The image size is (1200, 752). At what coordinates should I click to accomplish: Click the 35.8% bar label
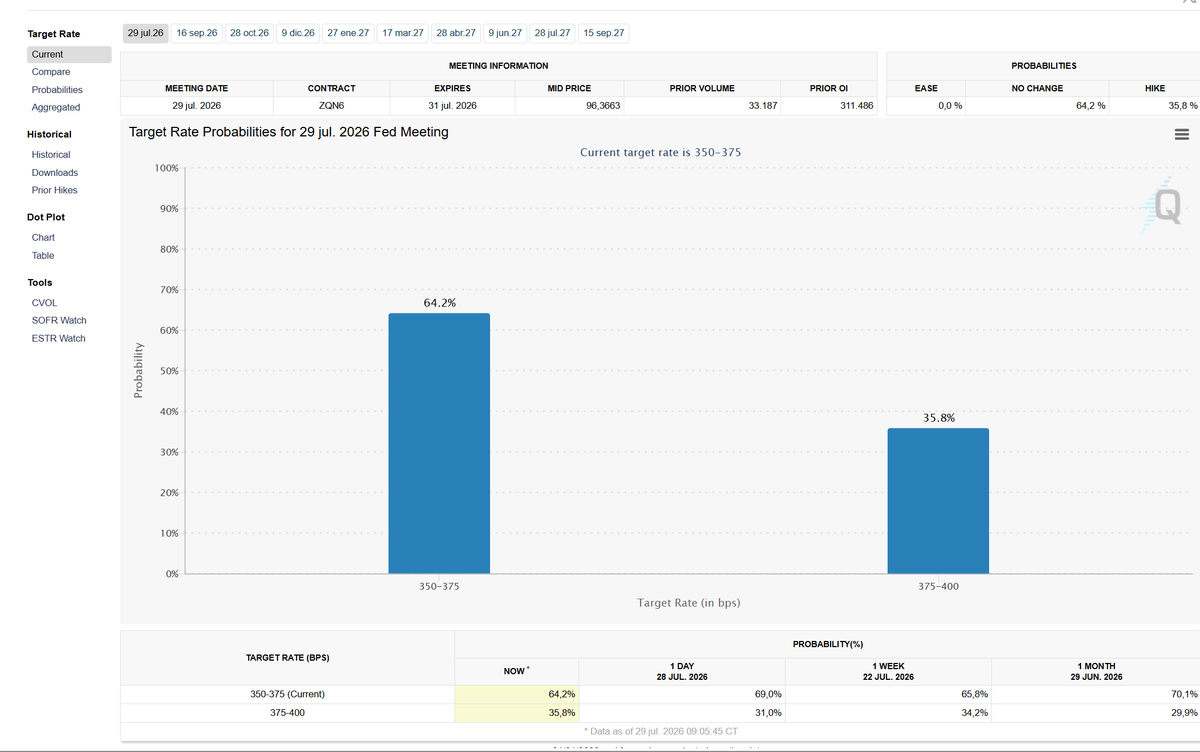point(938,418)
